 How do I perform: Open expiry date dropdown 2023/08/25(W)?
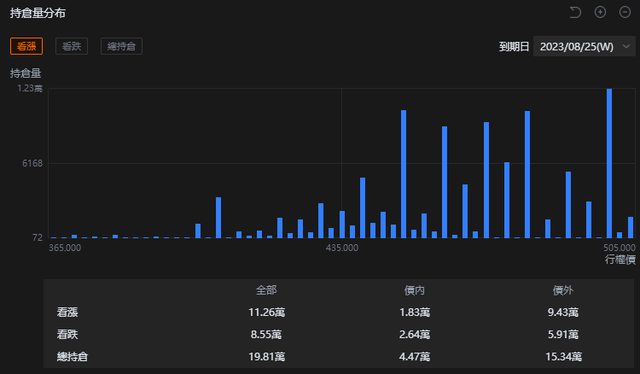tap(584, 47)
